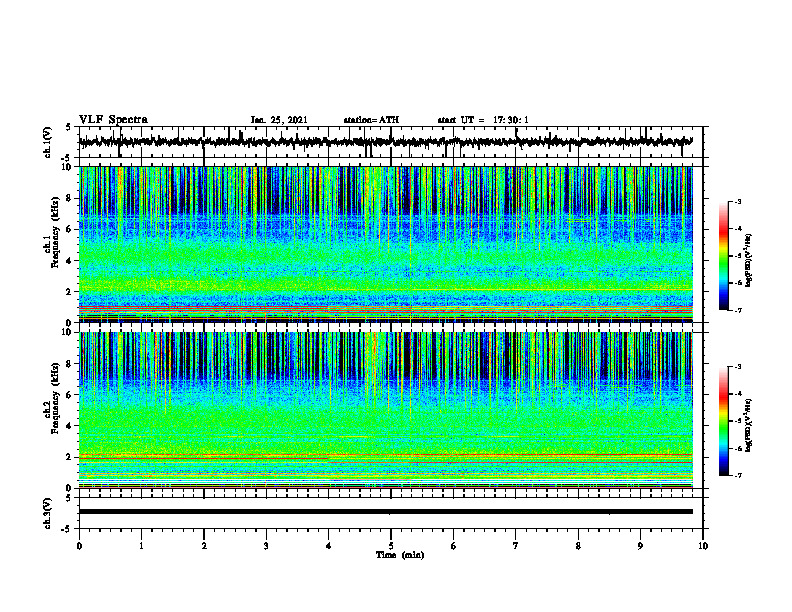Click the red 2 kHz line in ch.2 spectrogram

[386, 455]
